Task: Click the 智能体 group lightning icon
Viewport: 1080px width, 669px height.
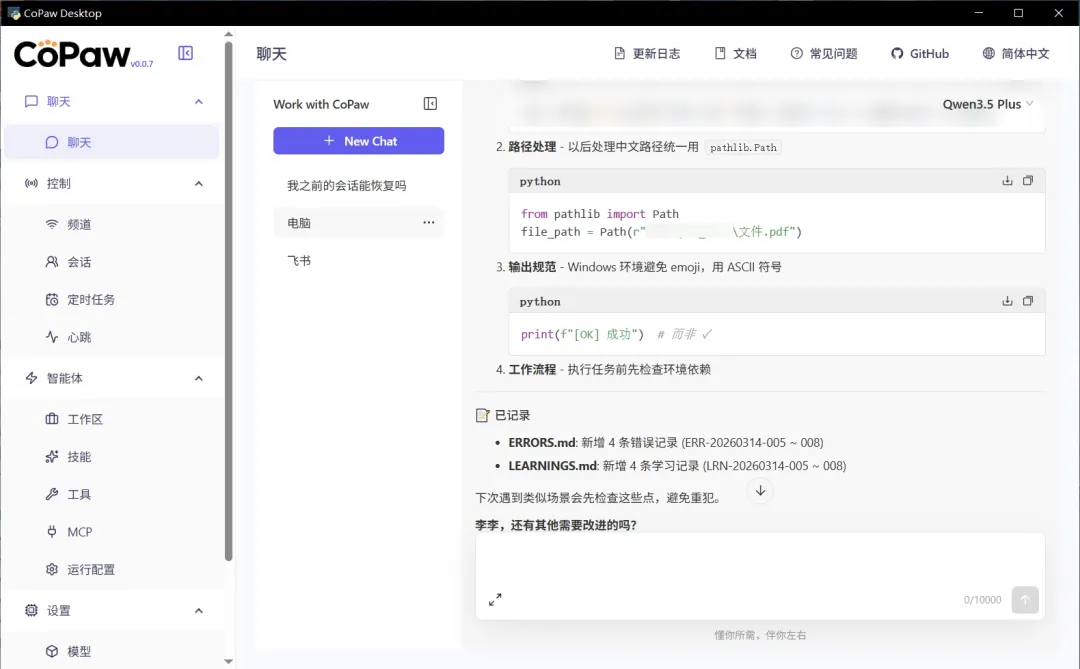Action: tap(31, 378)
